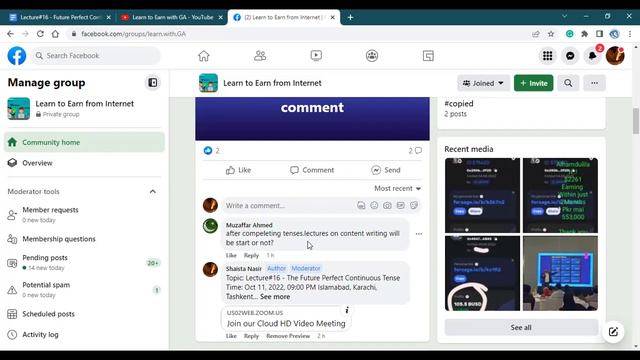Click the browser back arrow
Screen dimensions: 640x360
[11, 34]
